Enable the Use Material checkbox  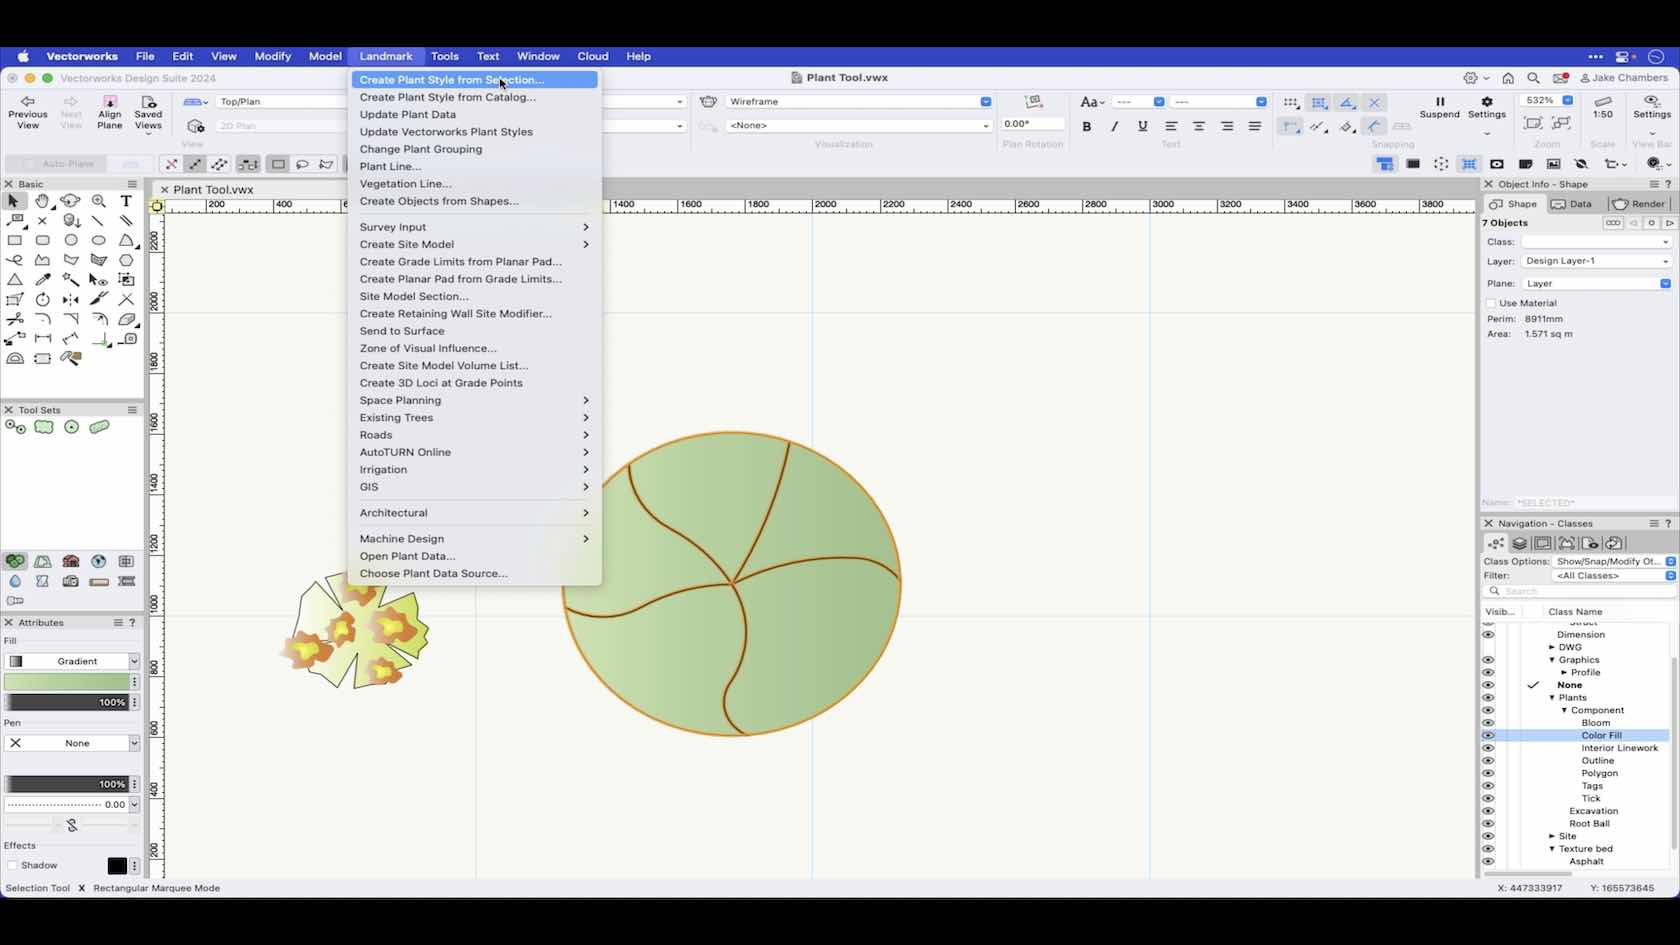click(1492, 303)
